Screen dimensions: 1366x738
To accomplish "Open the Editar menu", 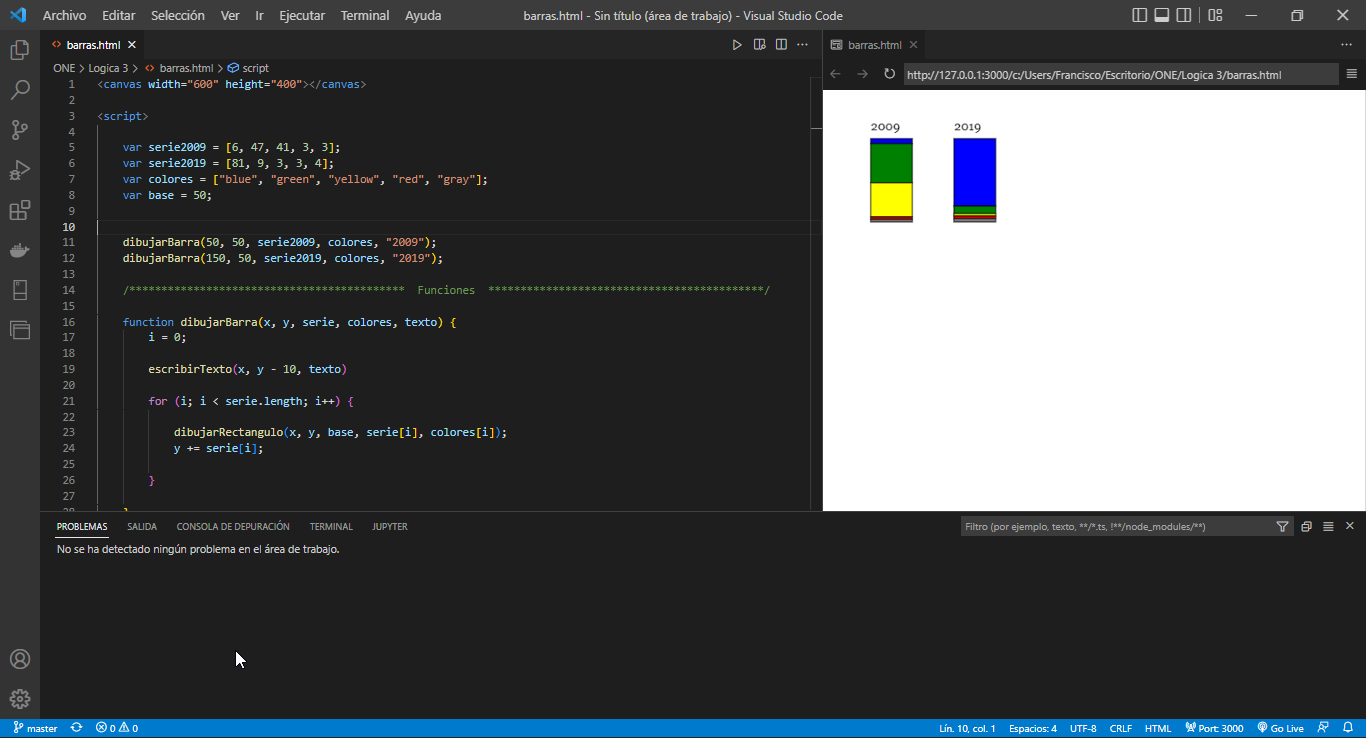I will pos(119,15).
